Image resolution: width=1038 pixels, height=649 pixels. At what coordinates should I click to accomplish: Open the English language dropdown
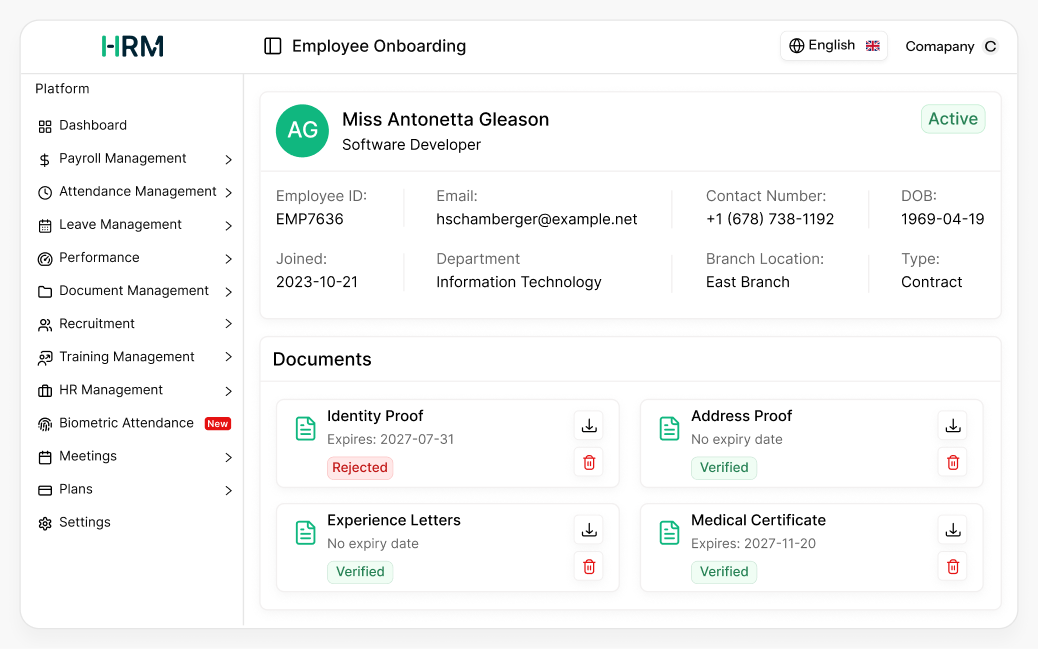pyautogui.click(x=834, y=45)
